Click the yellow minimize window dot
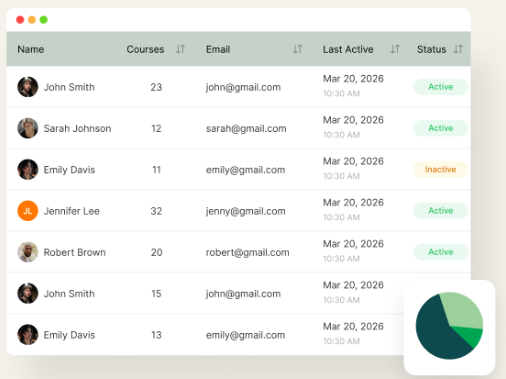This screenshot has height=379, width=506. pos(32,20)
